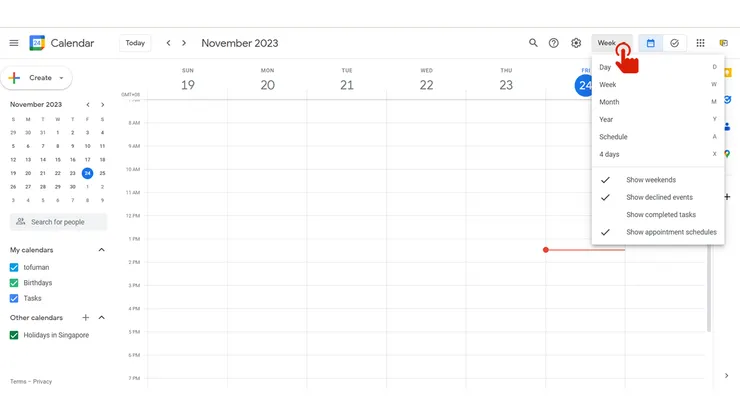This screenshot has height=416, width=740.
Task: Add other calendars plus icon
Action: pos(86,318)
